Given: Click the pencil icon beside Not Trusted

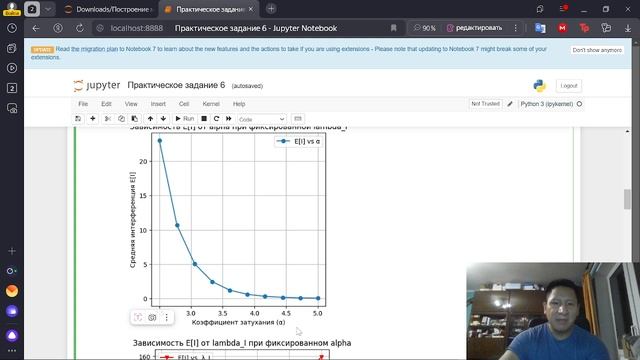Looking at the screenshot, I should 510,104.
